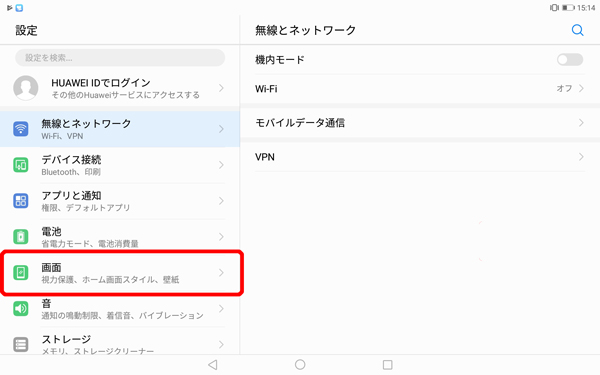Screen dimensions: 600x375
Task: Tap the アプリと通知 apps grid icon
Action: pos(21,201)
